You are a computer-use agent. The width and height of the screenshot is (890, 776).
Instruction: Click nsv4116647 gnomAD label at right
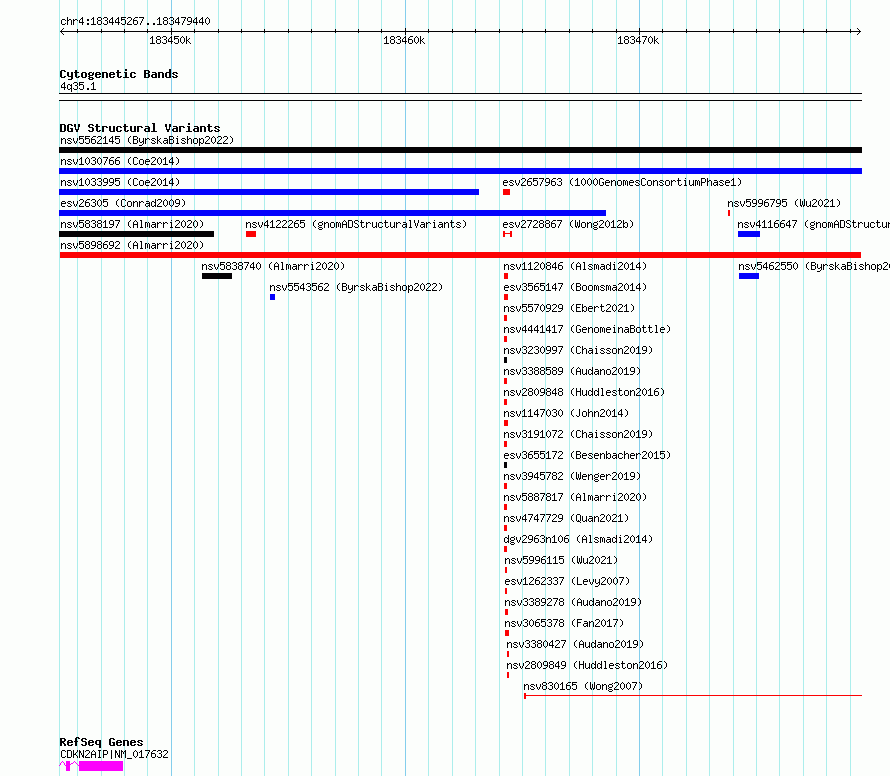pyautogui.click(x=813, y=224)
